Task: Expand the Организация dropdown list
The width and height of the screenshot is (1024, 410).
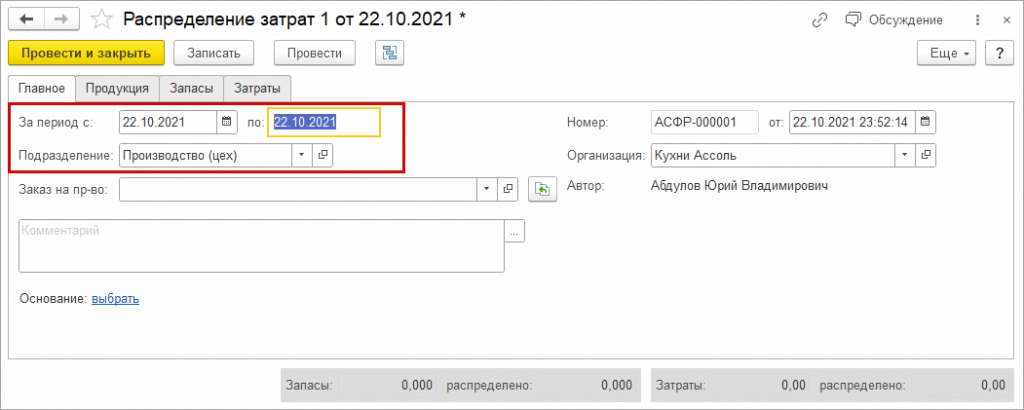Action: tap(904, 155)
